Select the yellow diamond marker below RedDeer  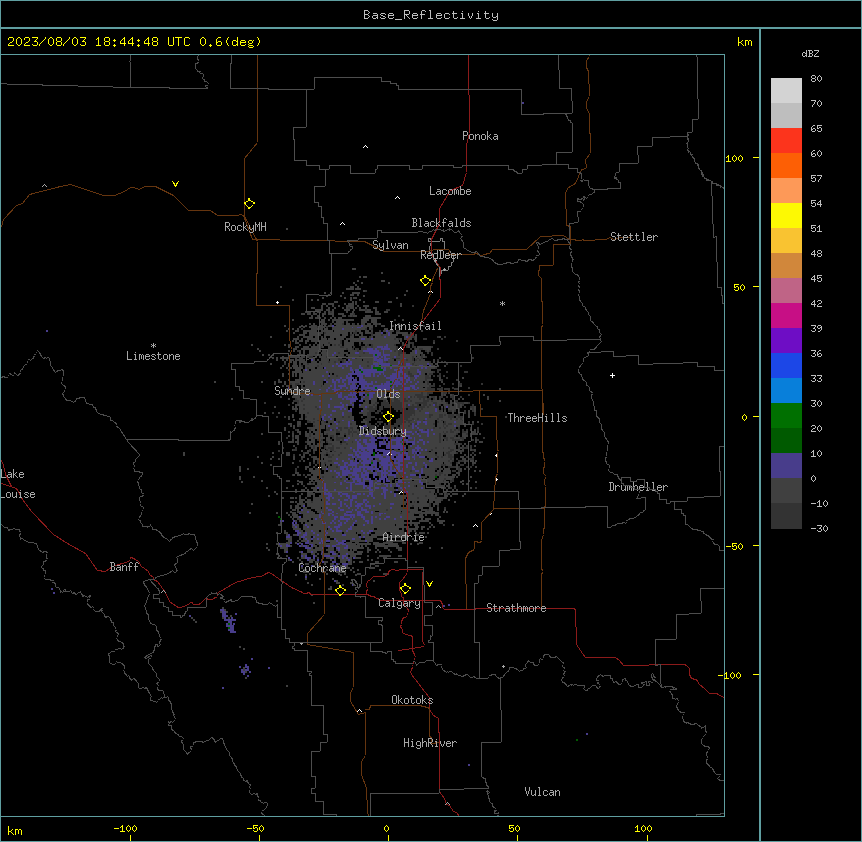[426, 281]
